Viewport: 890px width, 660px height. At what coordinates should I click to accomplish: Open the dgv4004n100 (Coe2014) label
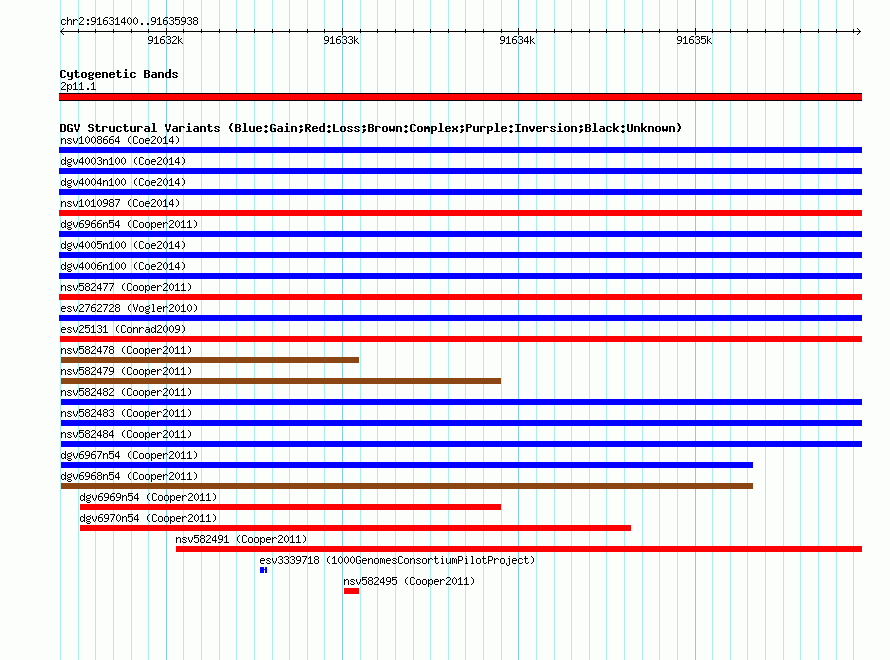pos(123,182)
